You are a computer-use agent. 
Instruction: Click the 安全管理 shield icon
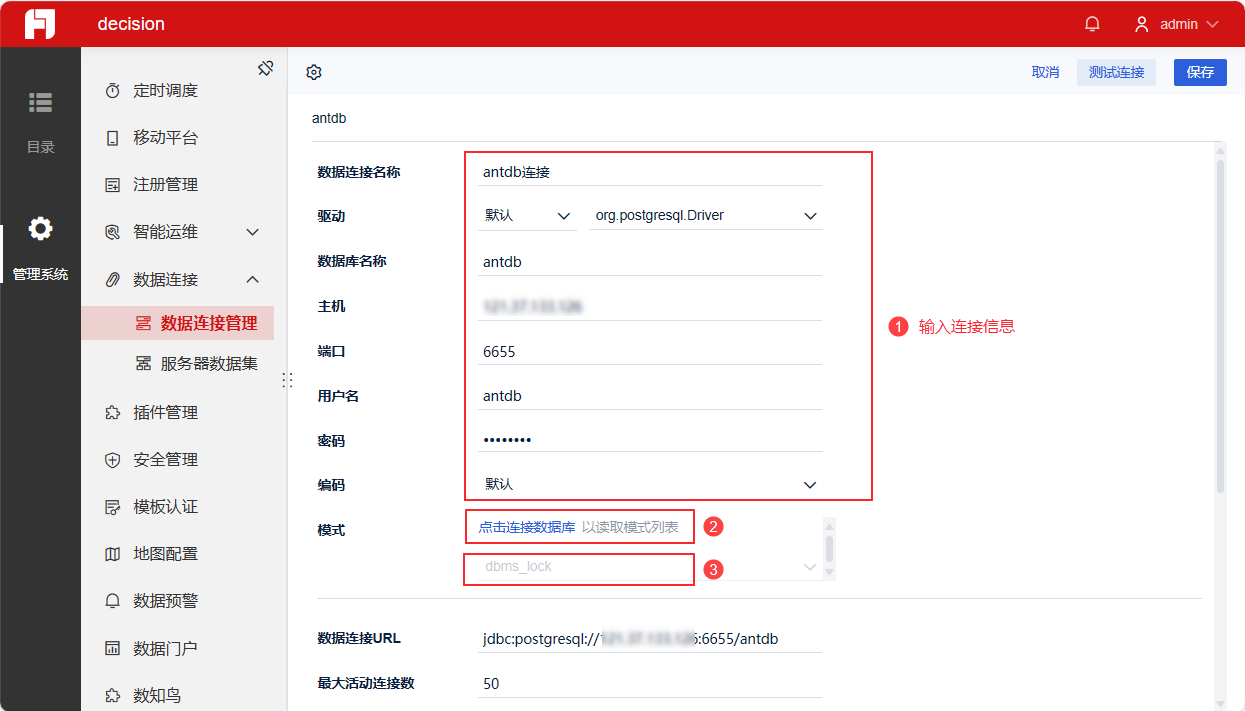click(x=113, y=460)
